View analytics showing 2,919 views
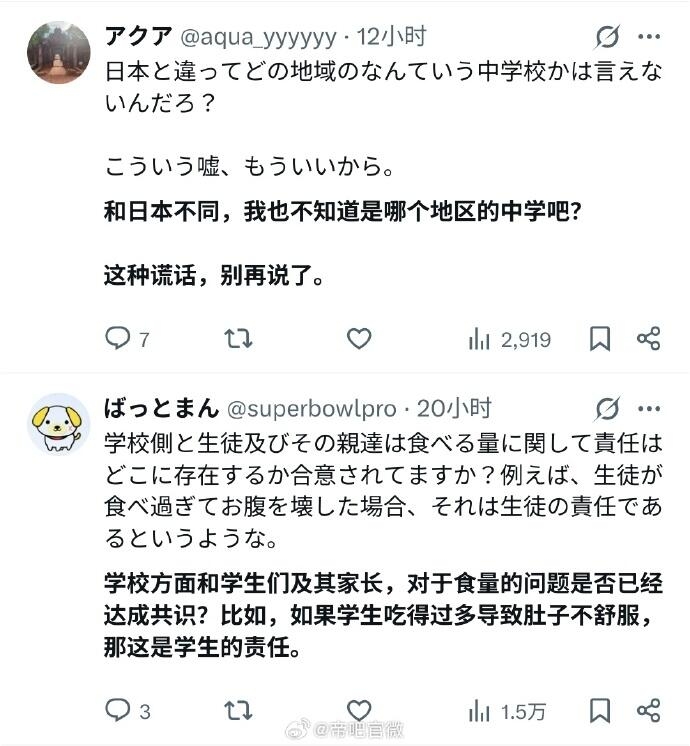 click(x=509, y=340)
